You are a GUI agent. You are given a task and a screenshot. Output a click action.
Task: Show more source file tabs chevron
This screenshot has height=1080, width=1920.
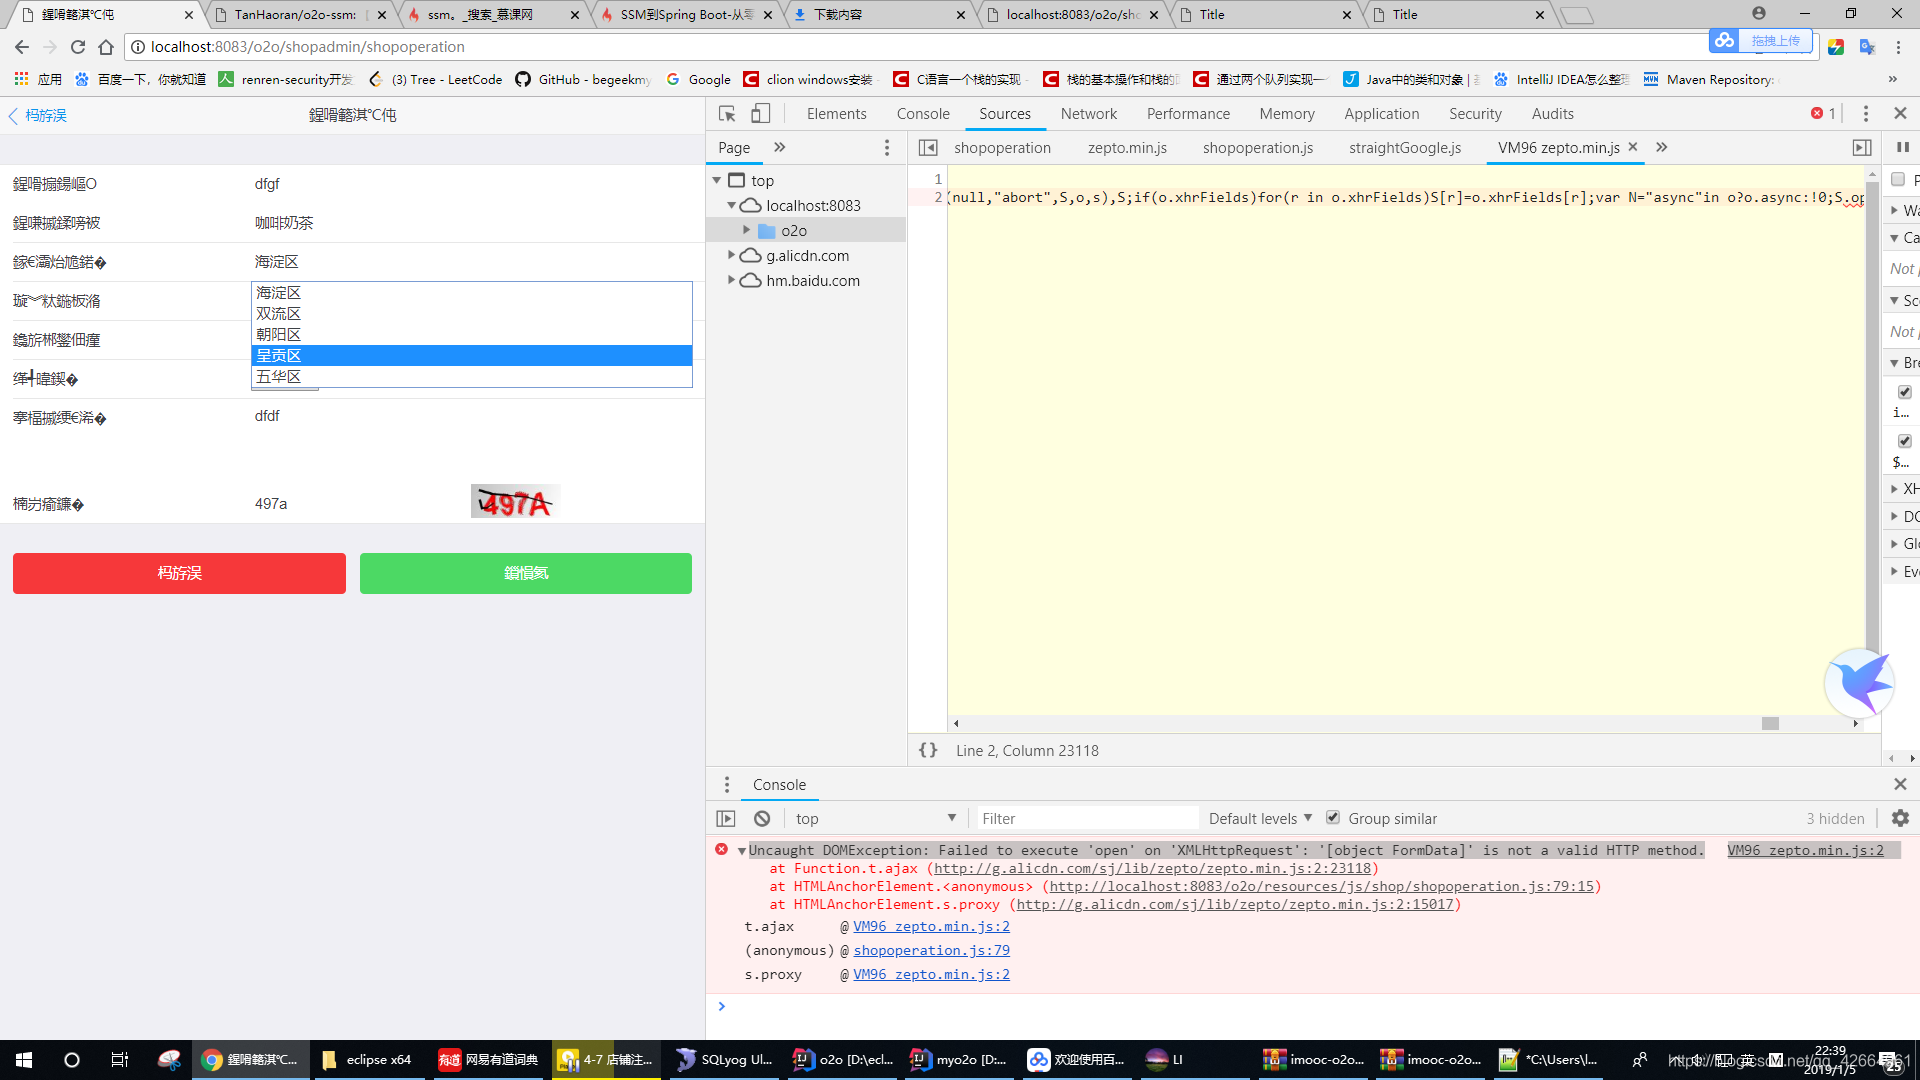(x=1661, y=148)
